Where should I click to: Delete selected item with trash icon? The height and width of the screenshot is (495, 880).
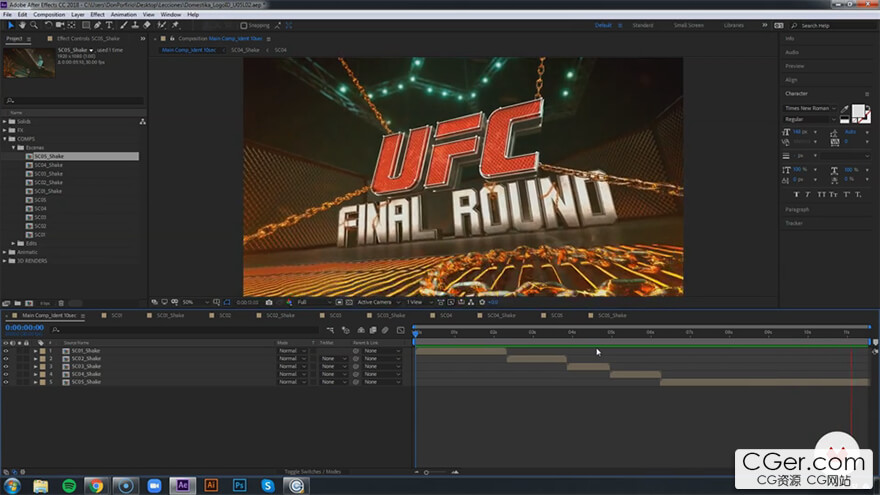click(x=61, y=303)
